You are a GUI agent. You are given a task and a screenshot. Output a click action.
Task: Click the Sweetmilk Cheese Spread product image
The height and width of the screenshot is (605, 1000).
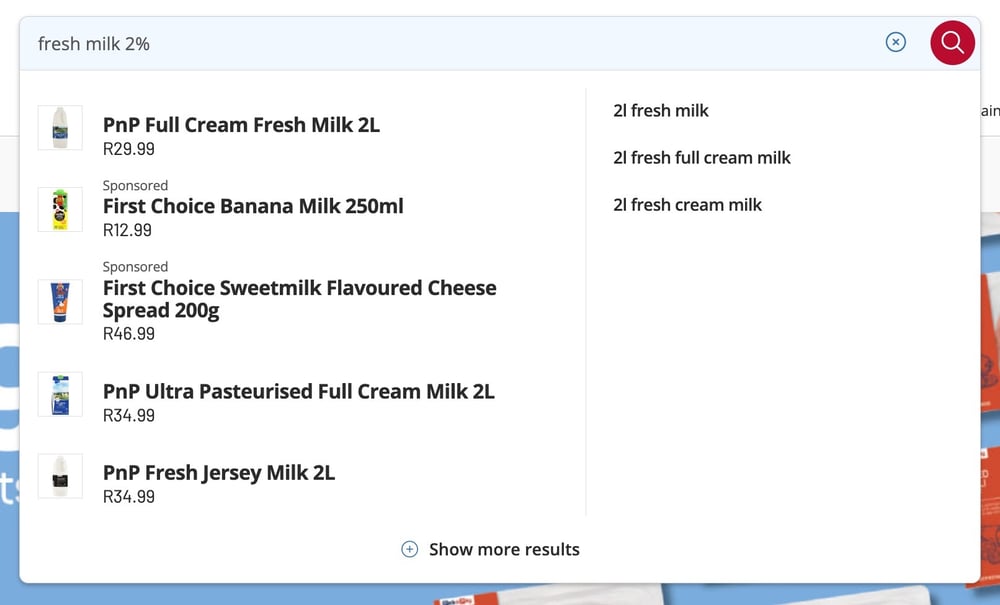(60, 302)
